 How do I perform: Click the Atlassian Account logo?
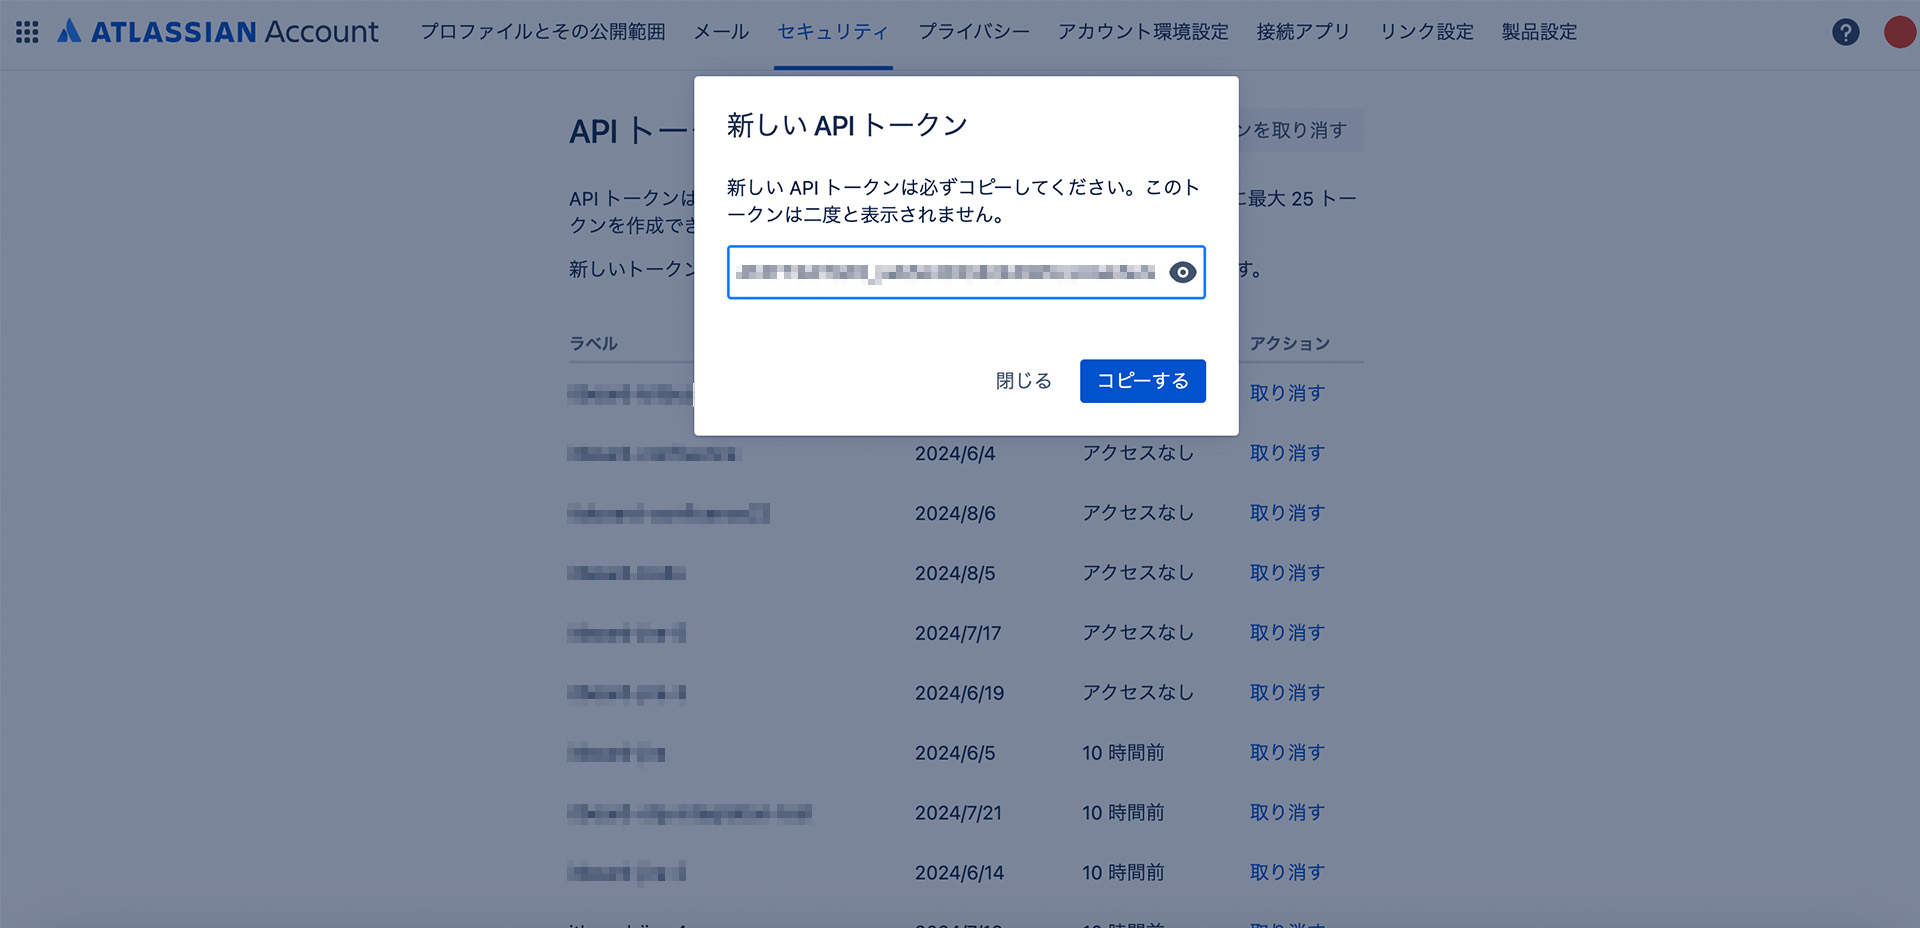218,32
